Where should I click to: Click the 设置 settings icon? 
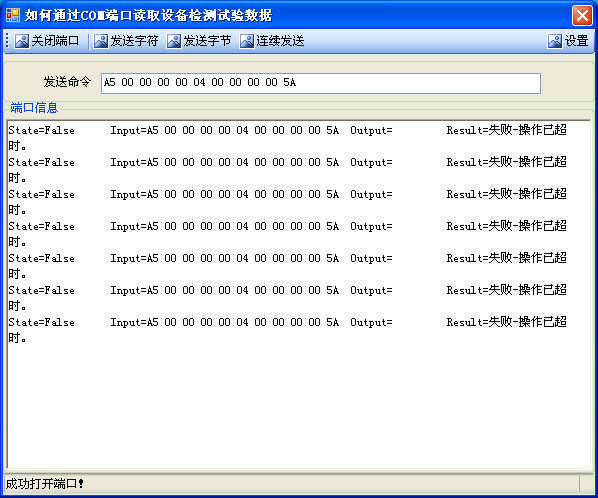point(555,41)
